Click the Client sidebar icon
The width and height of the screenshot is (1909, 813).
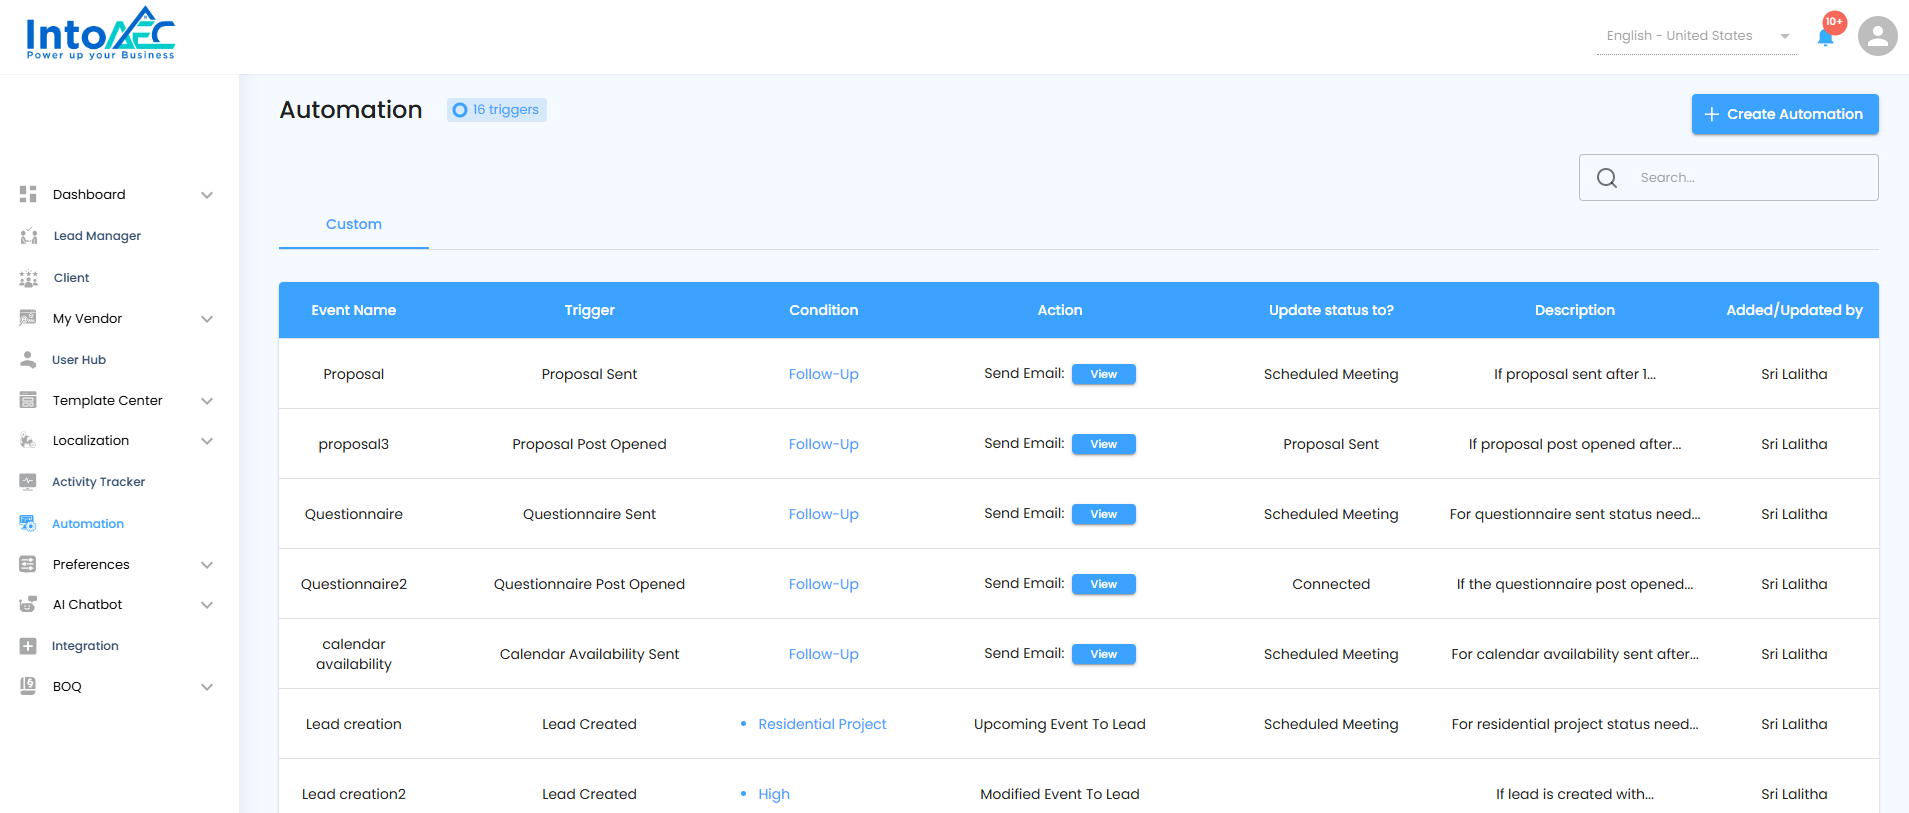(28, 278)
